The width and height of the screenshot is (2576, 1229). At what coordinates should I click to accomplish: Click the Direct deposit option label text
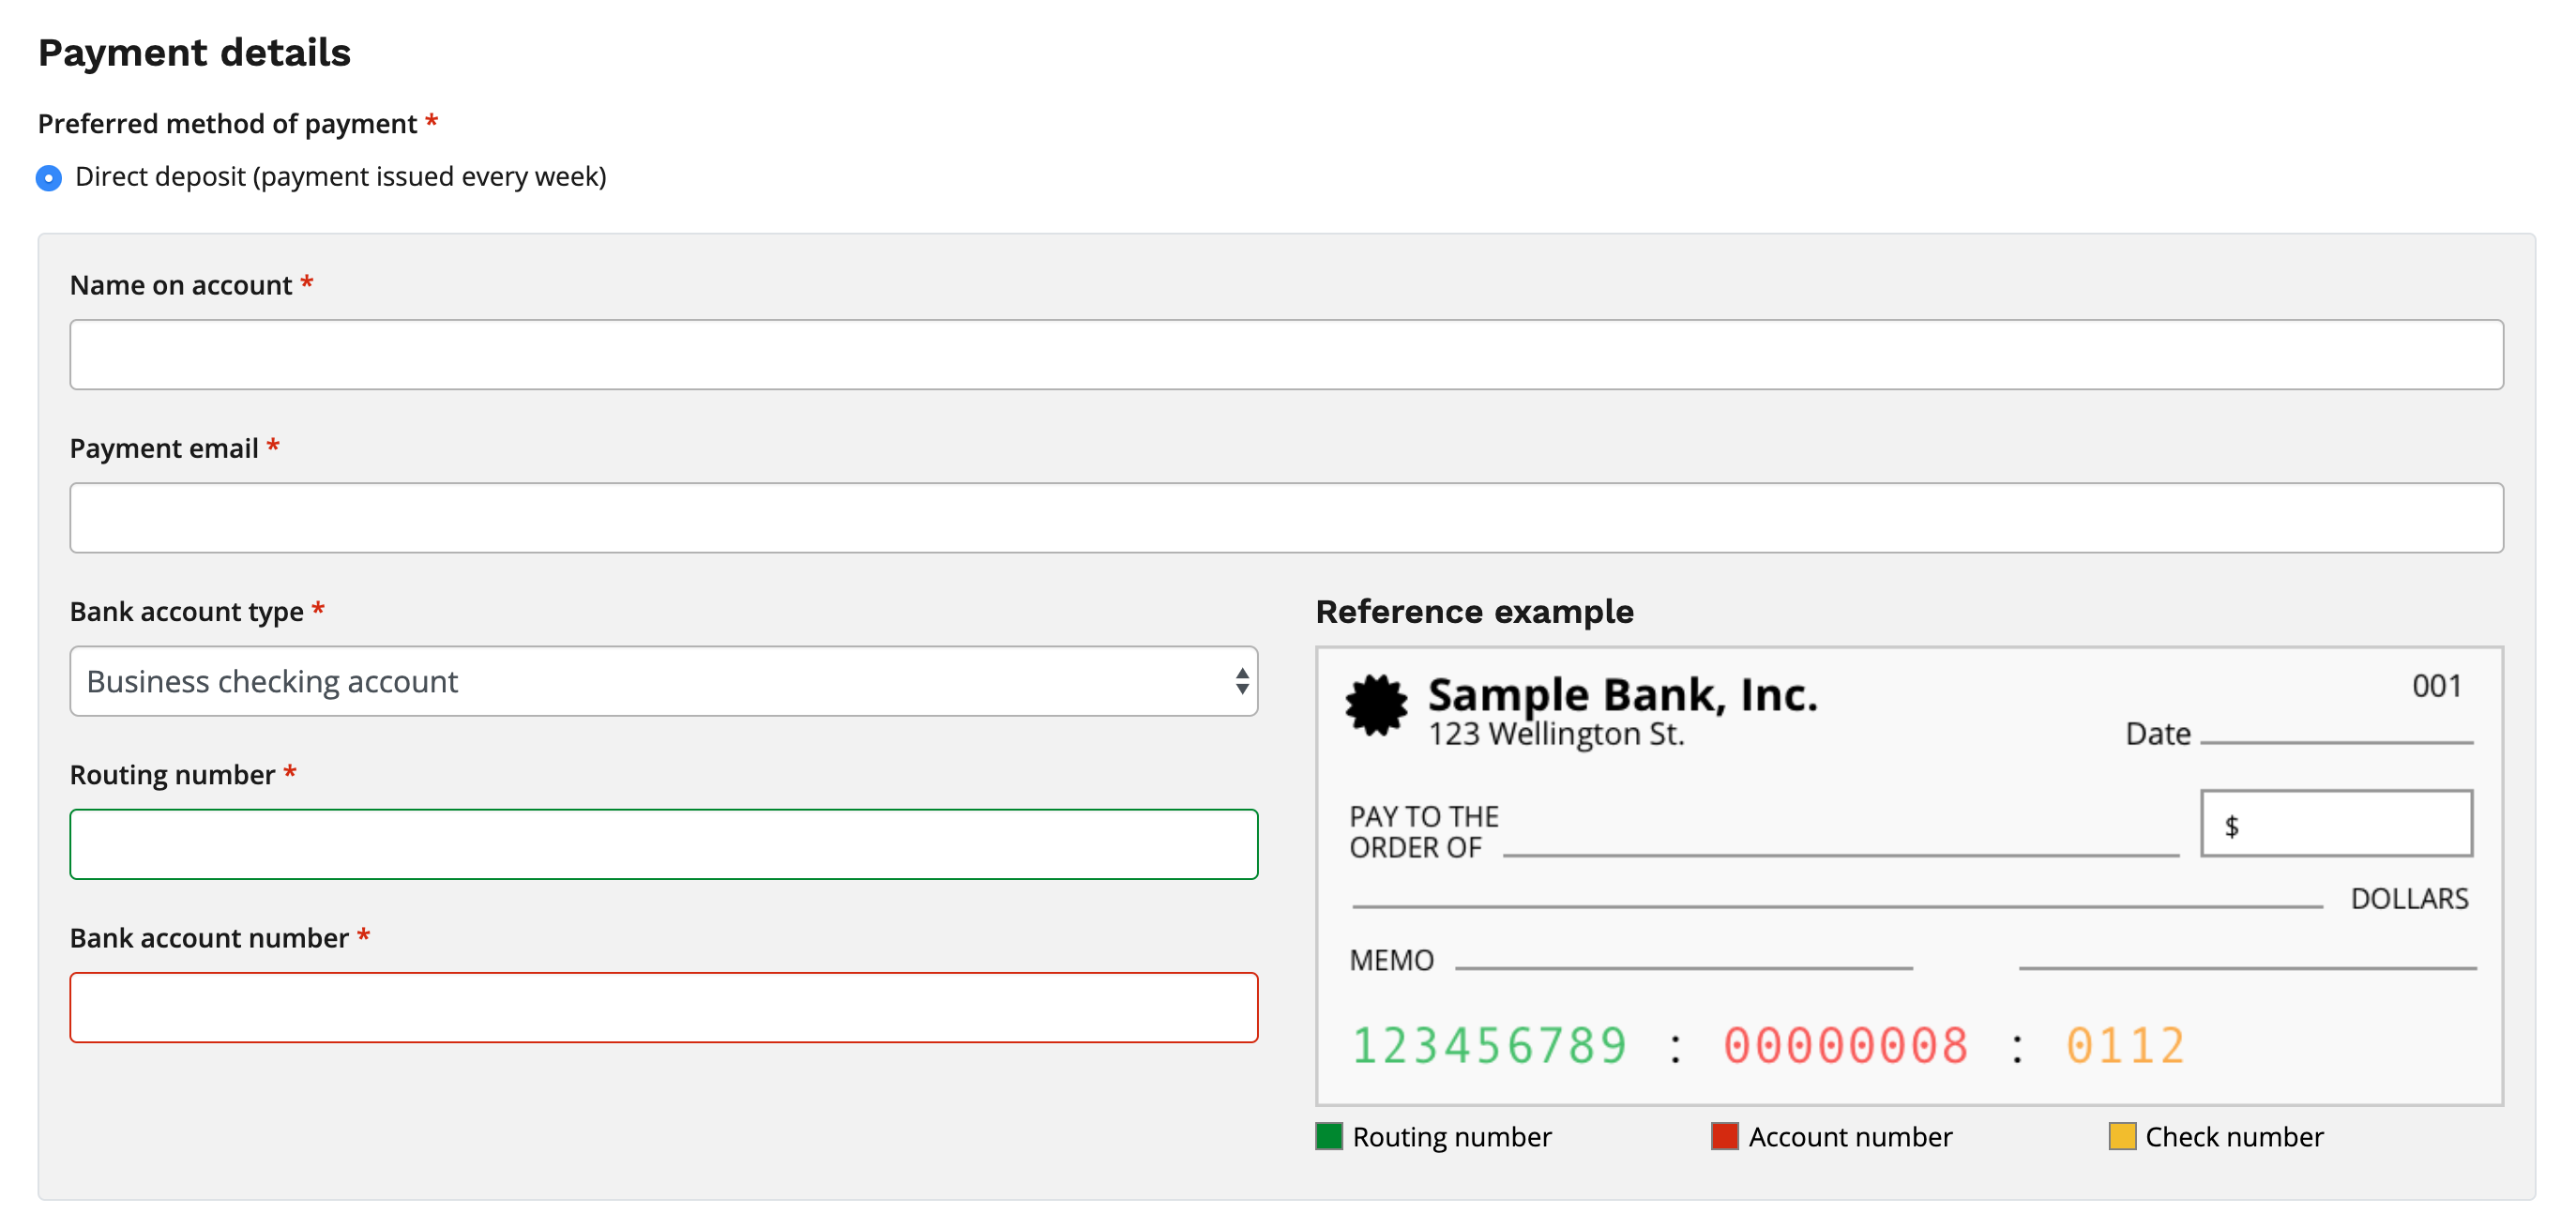tap(340, 177)
